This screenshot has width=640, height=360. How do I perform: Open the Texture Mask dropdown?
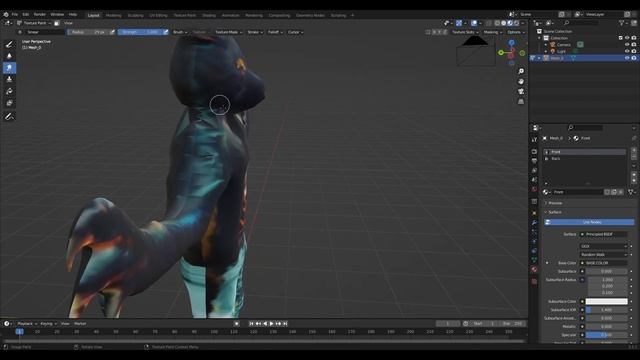[228, 32]
